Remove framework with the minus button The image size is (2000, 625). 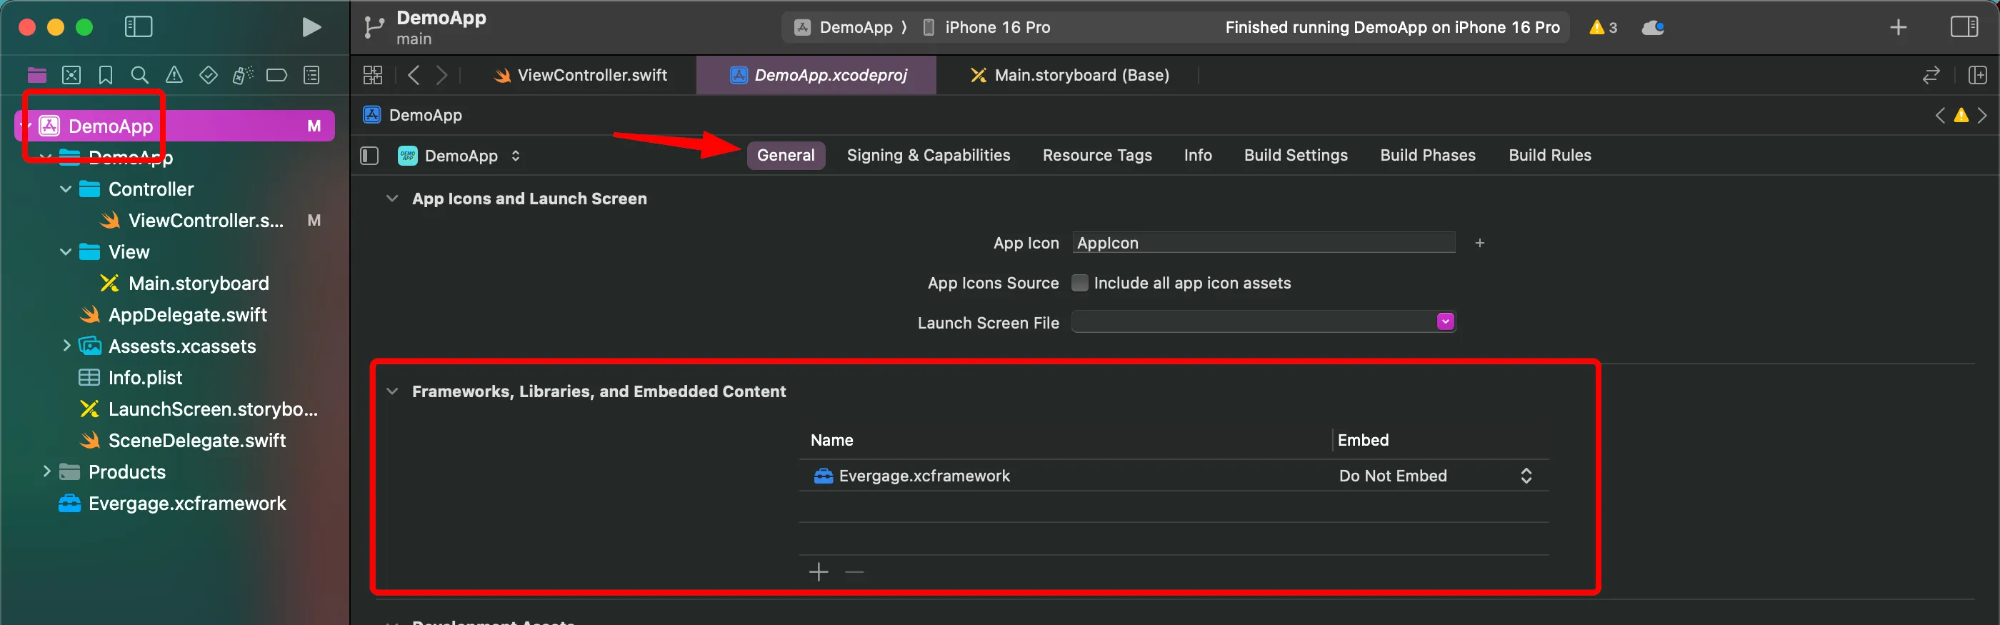coord(854,572)
